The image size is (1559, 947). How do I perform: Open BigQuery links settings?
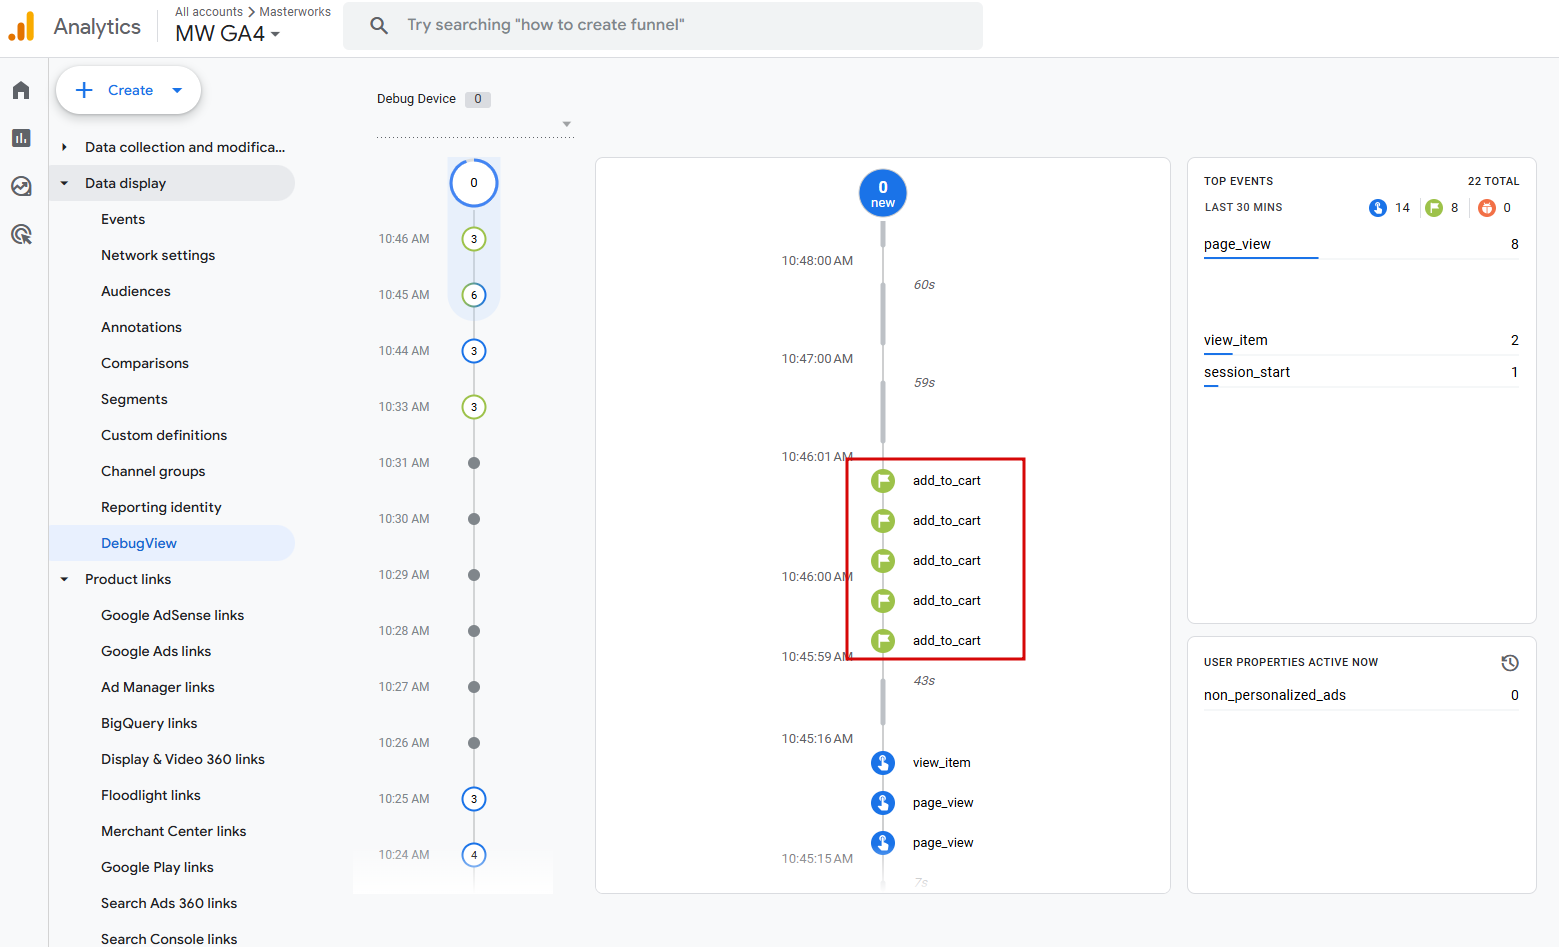pos(149,723)
